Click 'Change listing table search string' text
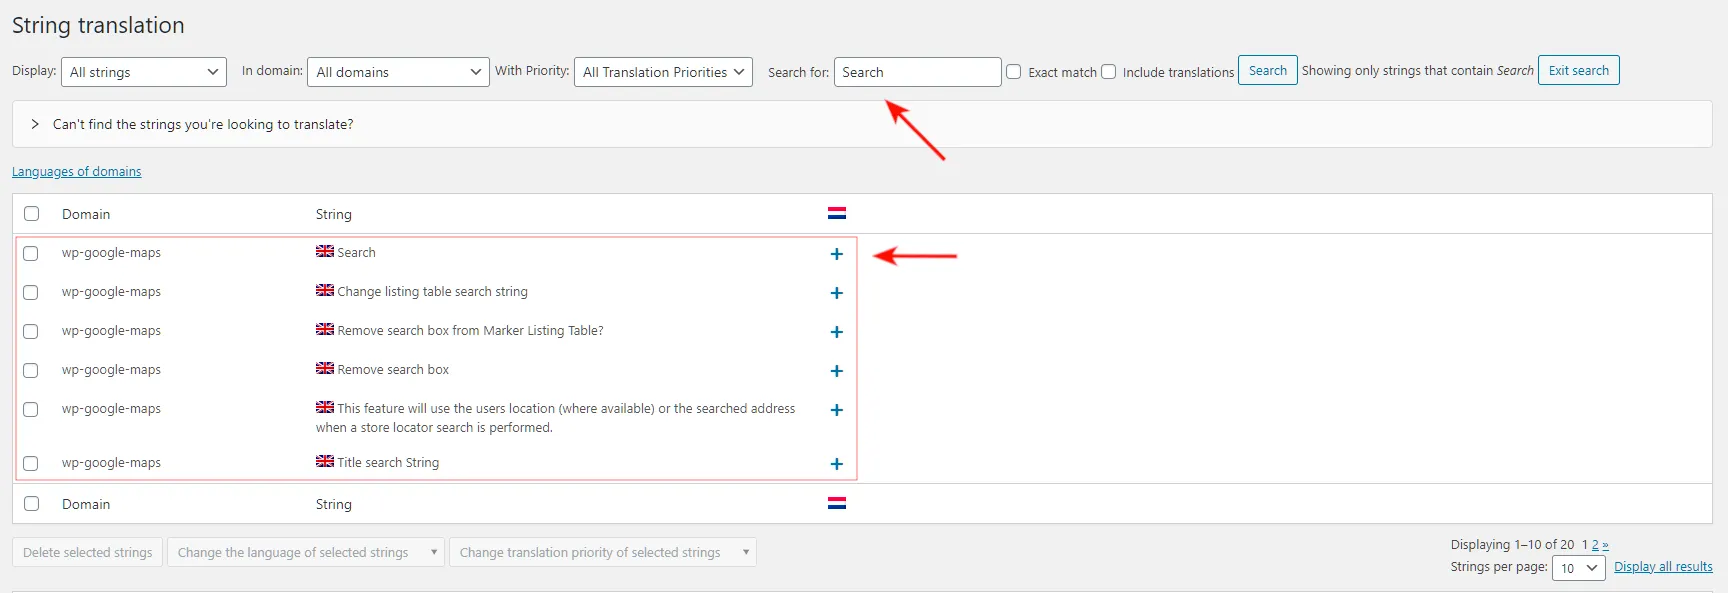The width and height of the screenshot is (1728, 593). point(432,292)
